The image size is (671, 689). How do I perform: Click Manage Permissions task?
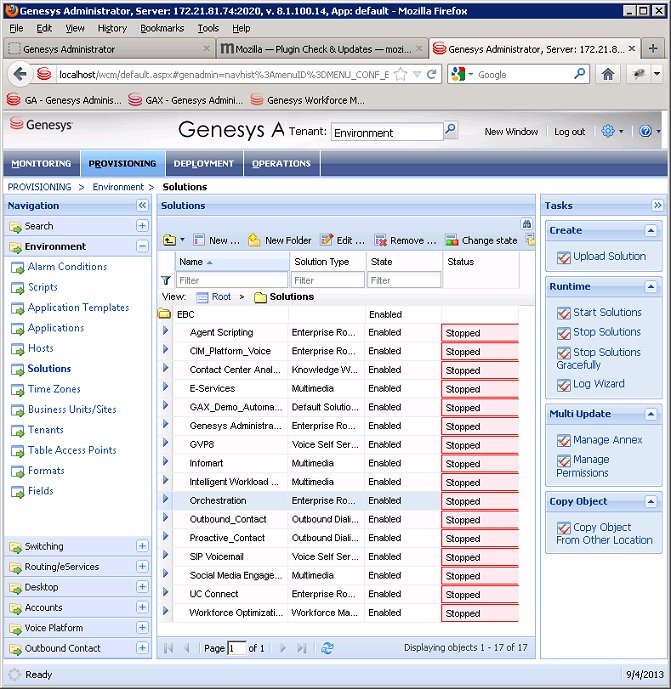(583, 466)
